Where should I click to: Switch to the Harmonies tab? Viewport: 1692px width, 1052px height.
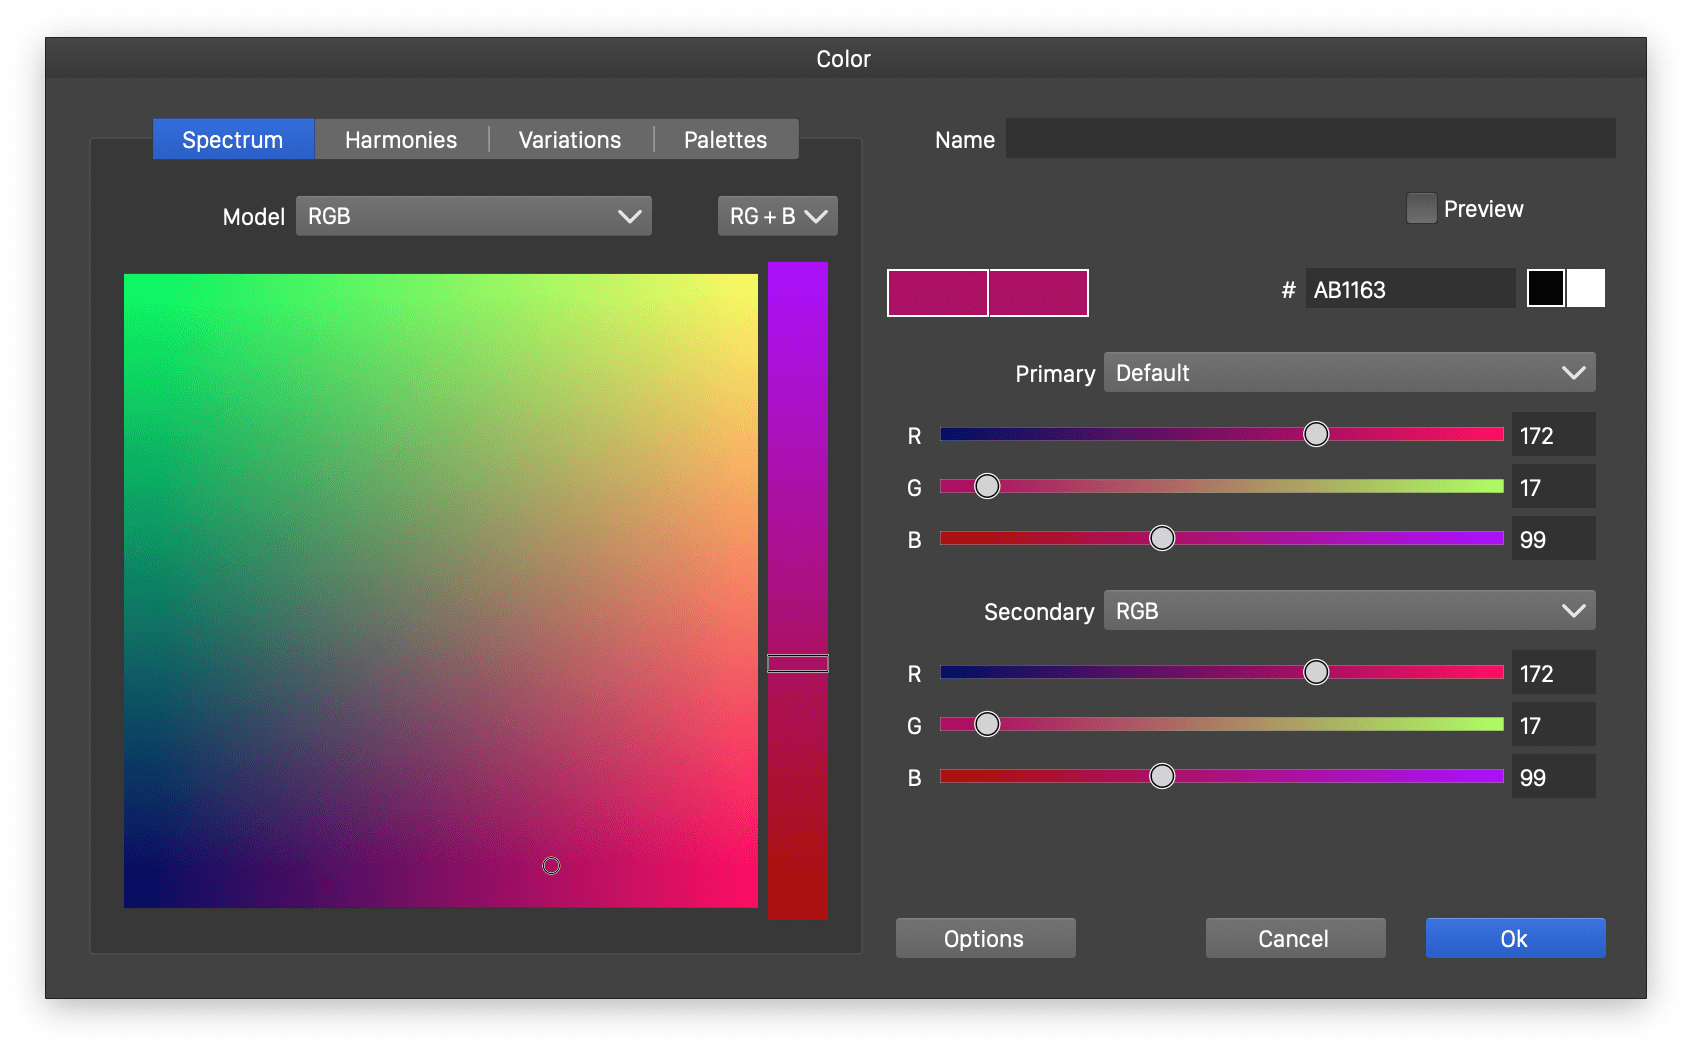(400, 139)
